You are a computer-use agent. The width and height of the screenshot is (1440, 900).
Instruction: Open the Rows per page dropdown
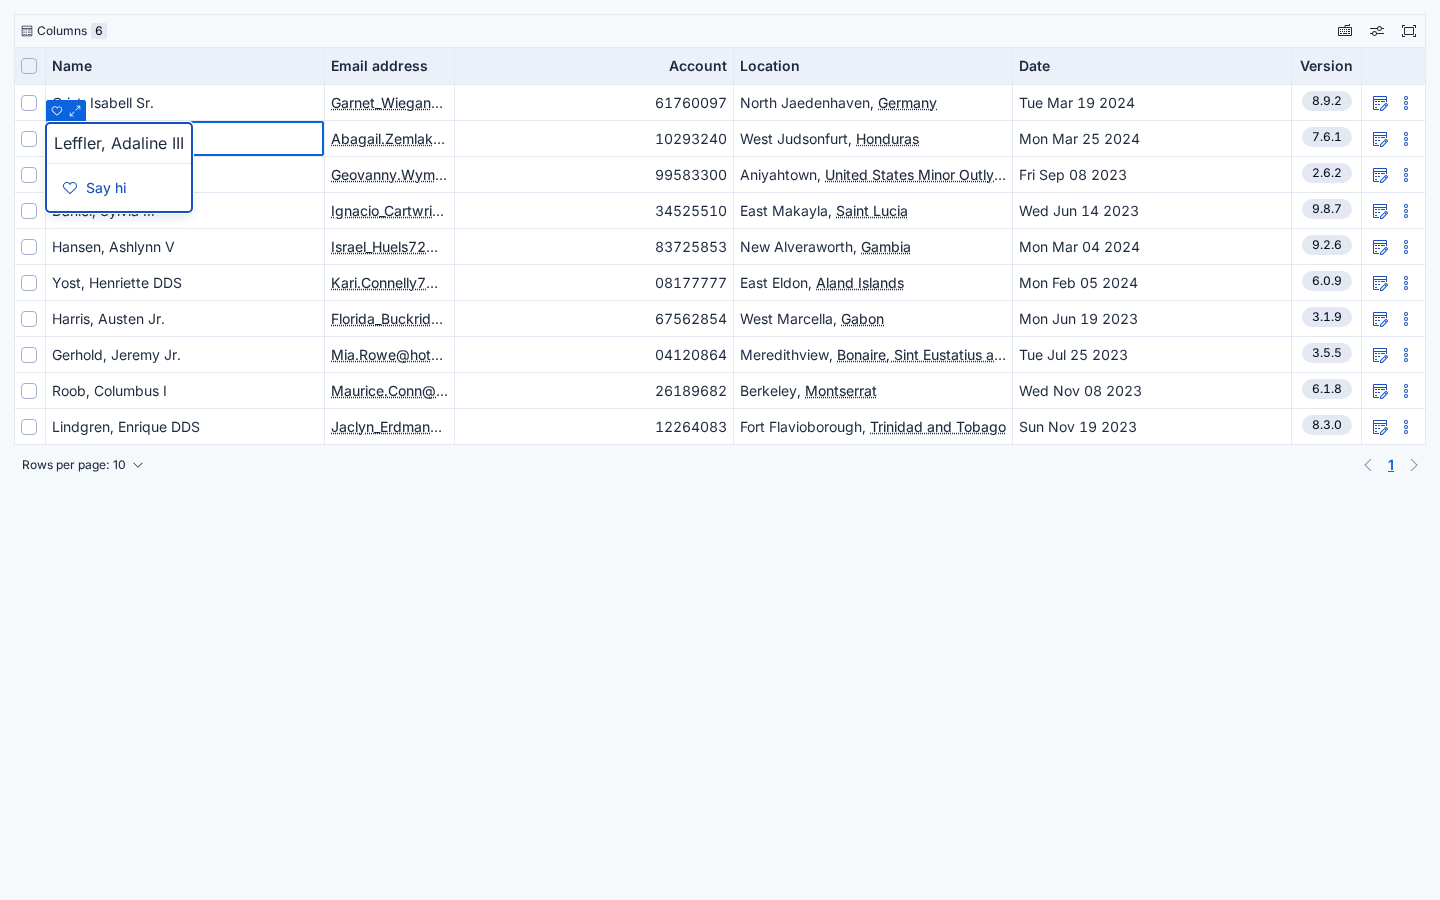(x=83, y=465)
